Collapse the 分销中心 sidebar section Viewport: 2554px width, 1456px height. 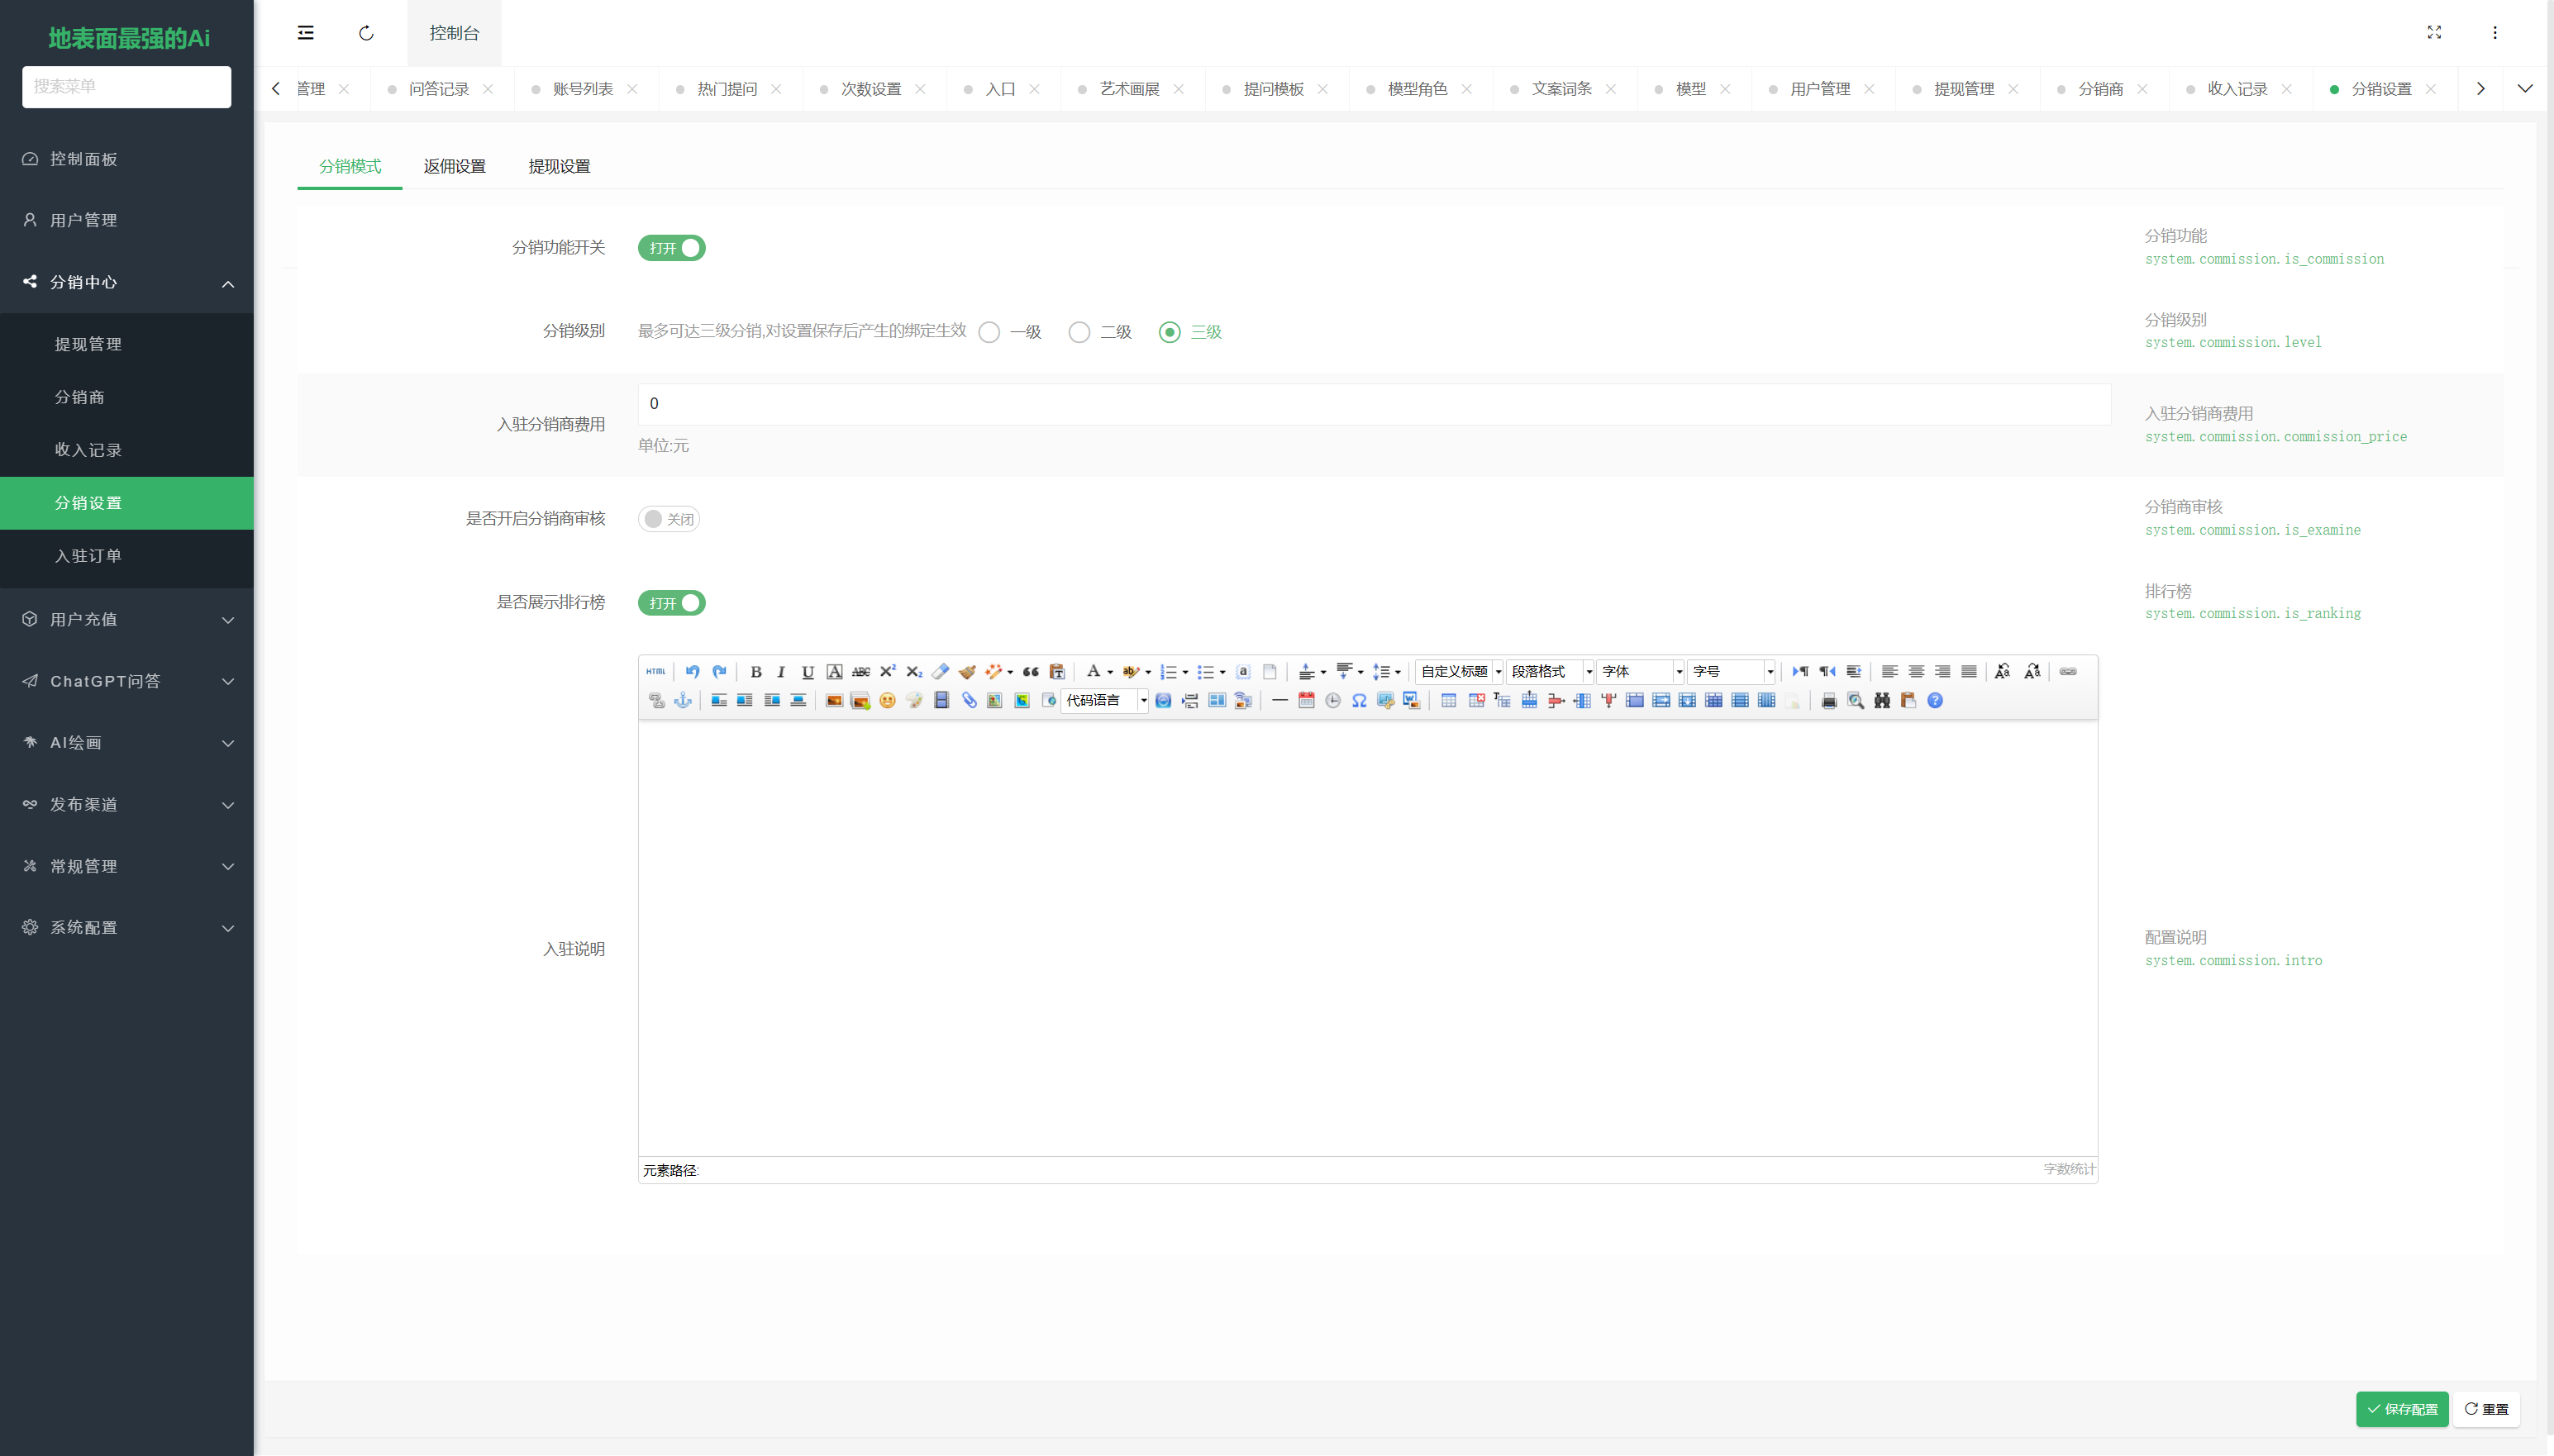127,283
